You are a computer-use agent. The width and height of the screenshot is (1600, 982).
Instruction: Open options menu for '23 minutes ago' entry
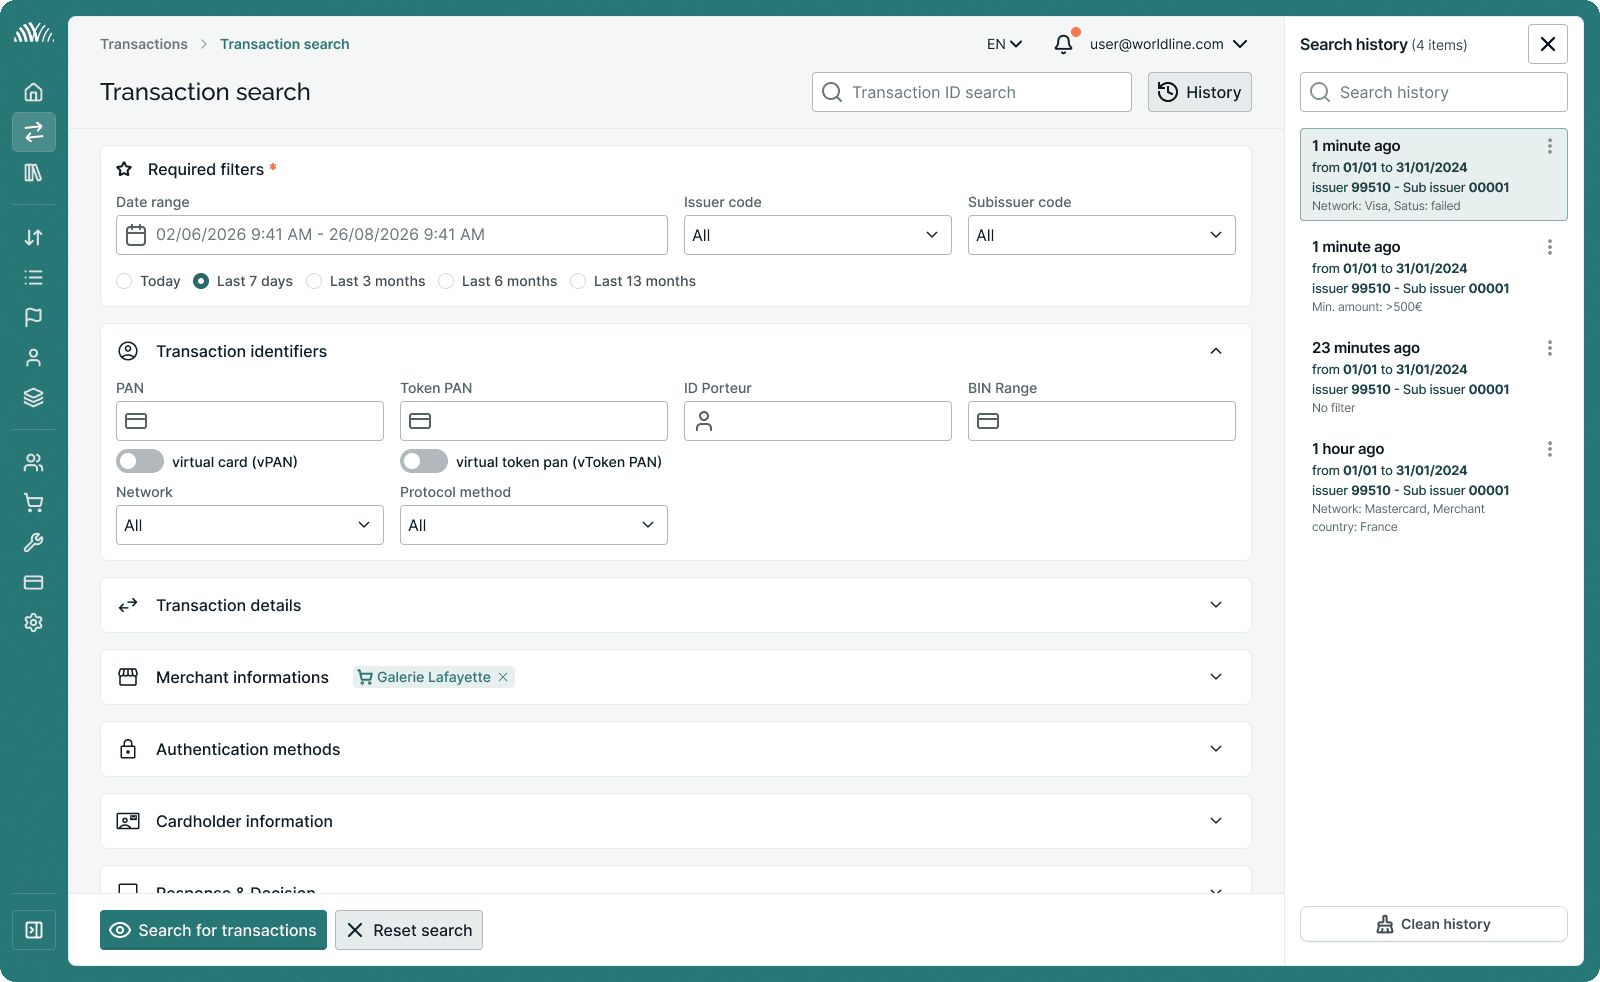(1550, 348)
